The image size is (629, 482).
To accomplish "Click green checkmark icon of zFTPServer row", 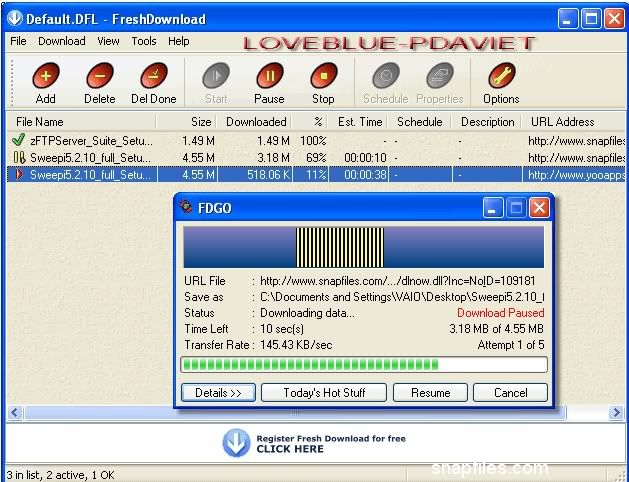I will 18,140.
